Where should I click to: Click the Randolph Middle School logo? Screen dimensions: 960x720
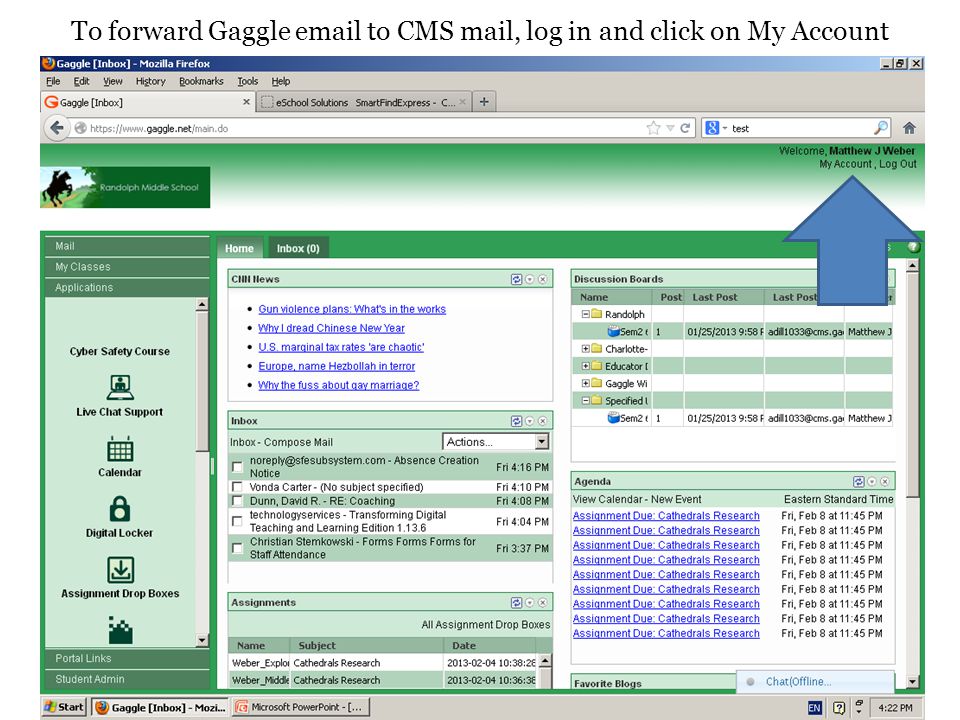click(125, 187)
